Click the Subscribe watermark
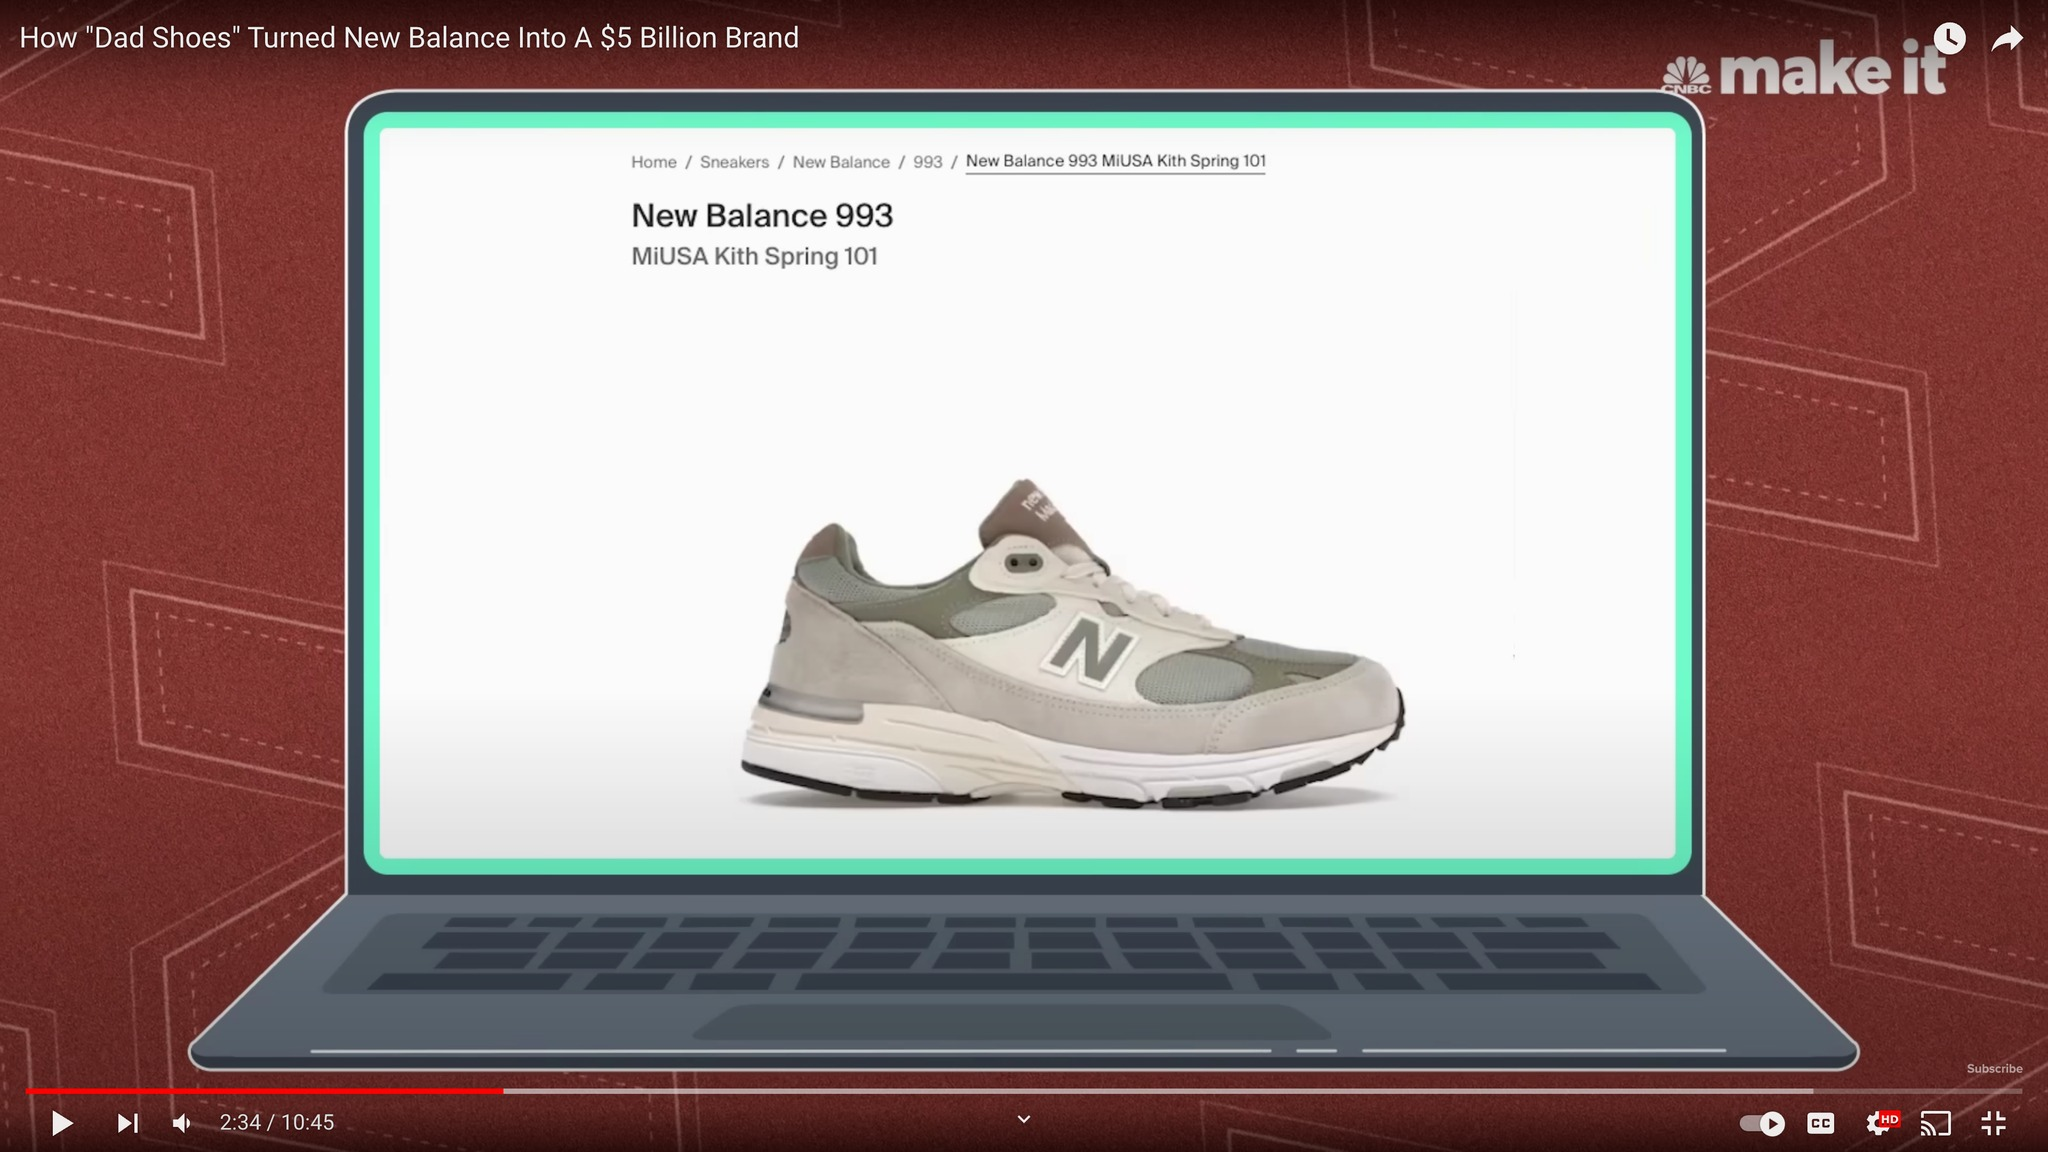The image size is (2048, 1152). click(x=1994, y=1068)
